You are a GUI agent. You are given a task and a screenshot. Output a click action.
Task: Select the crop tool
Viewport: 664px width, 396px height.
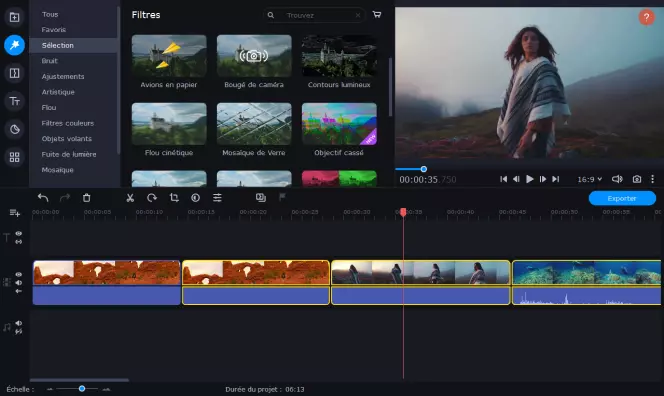[174, 198]
